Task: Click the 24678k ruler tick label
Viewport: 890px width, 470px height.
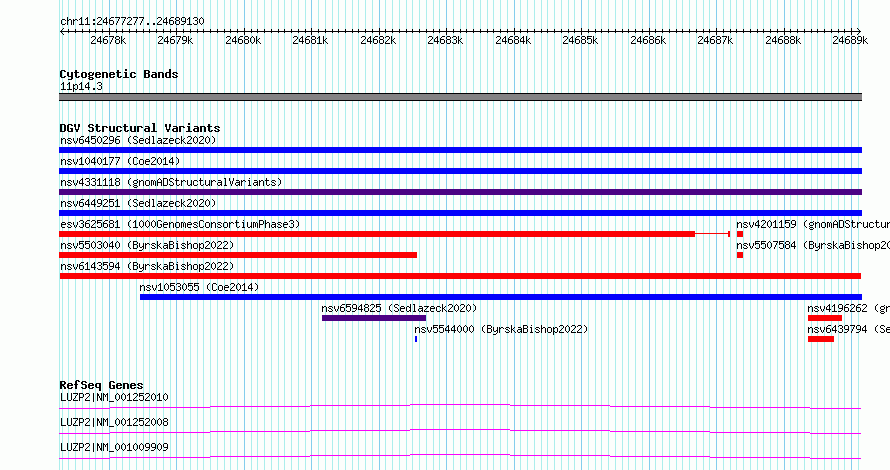Action: click(108, 40)
